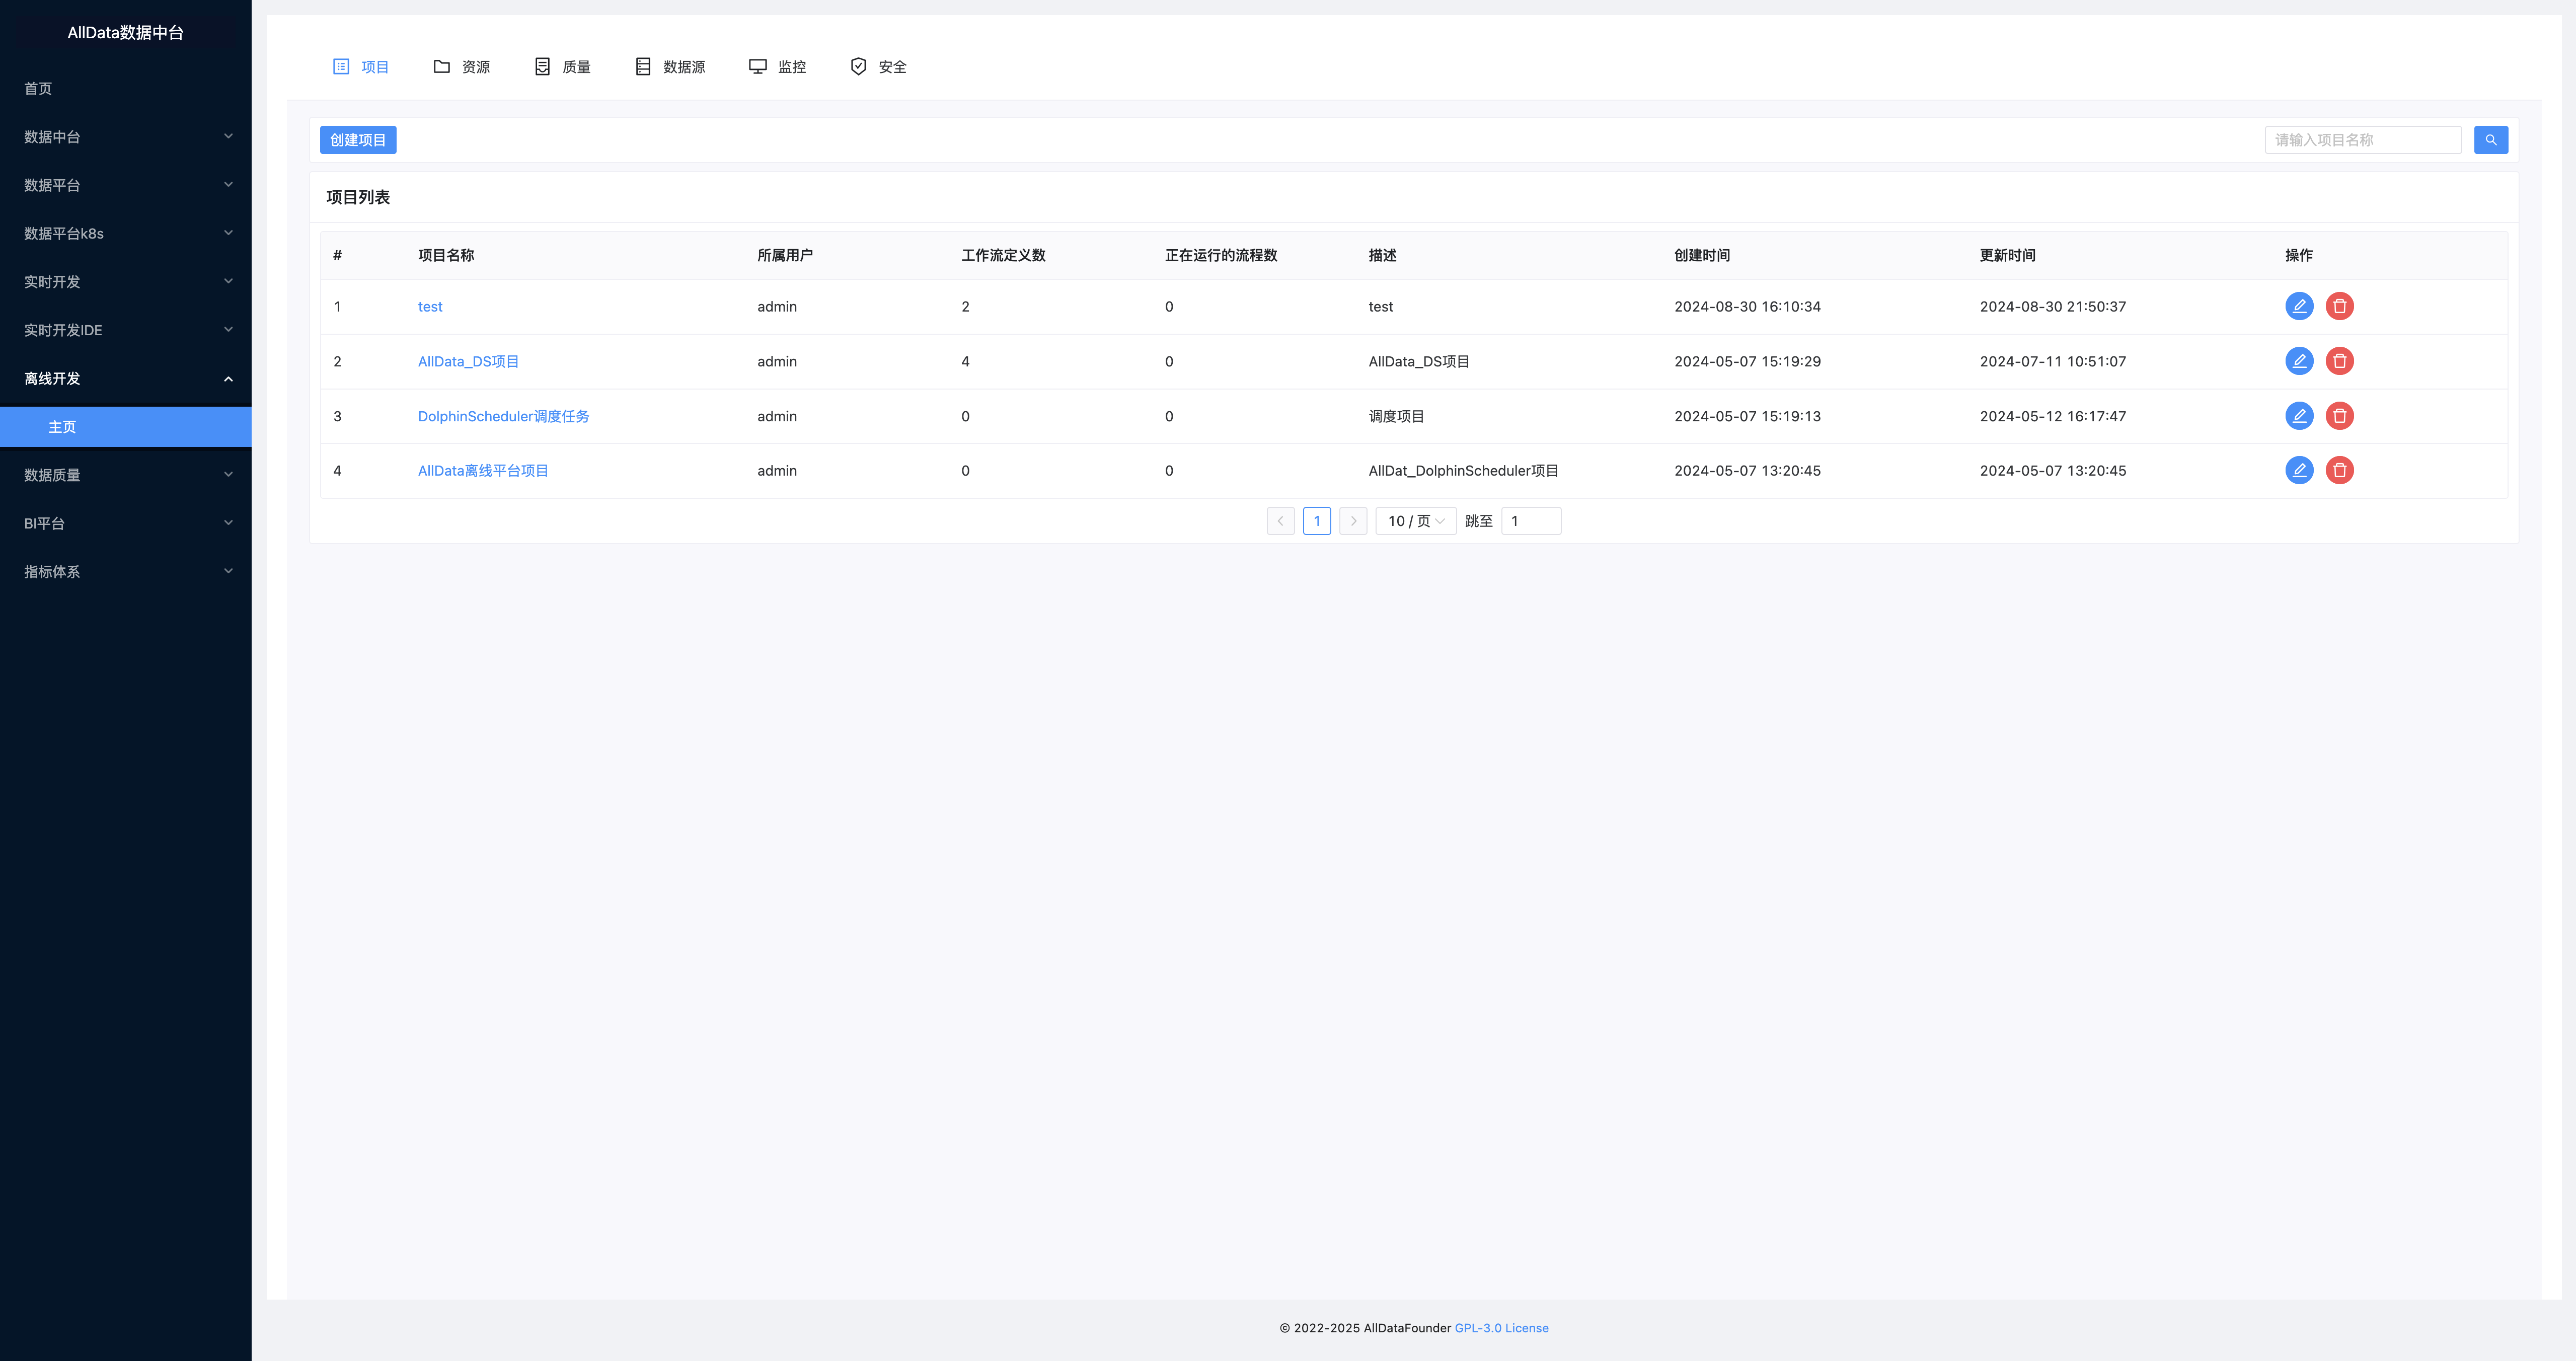Click the 创建项目 button
The height and width of the screenshot is (1361, 2576).
click(358, 140)
